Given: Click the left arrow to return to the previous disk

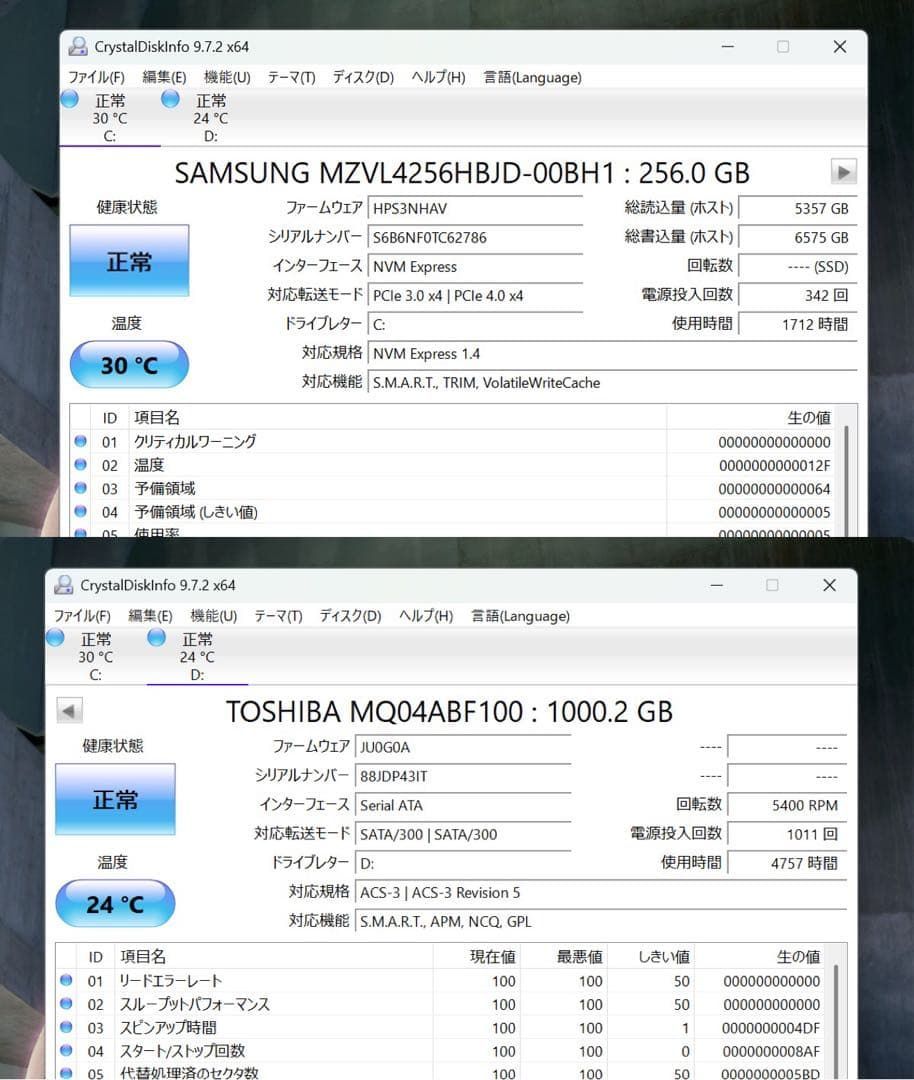Looking at the screenshot, I should click(x=68, y=710).
